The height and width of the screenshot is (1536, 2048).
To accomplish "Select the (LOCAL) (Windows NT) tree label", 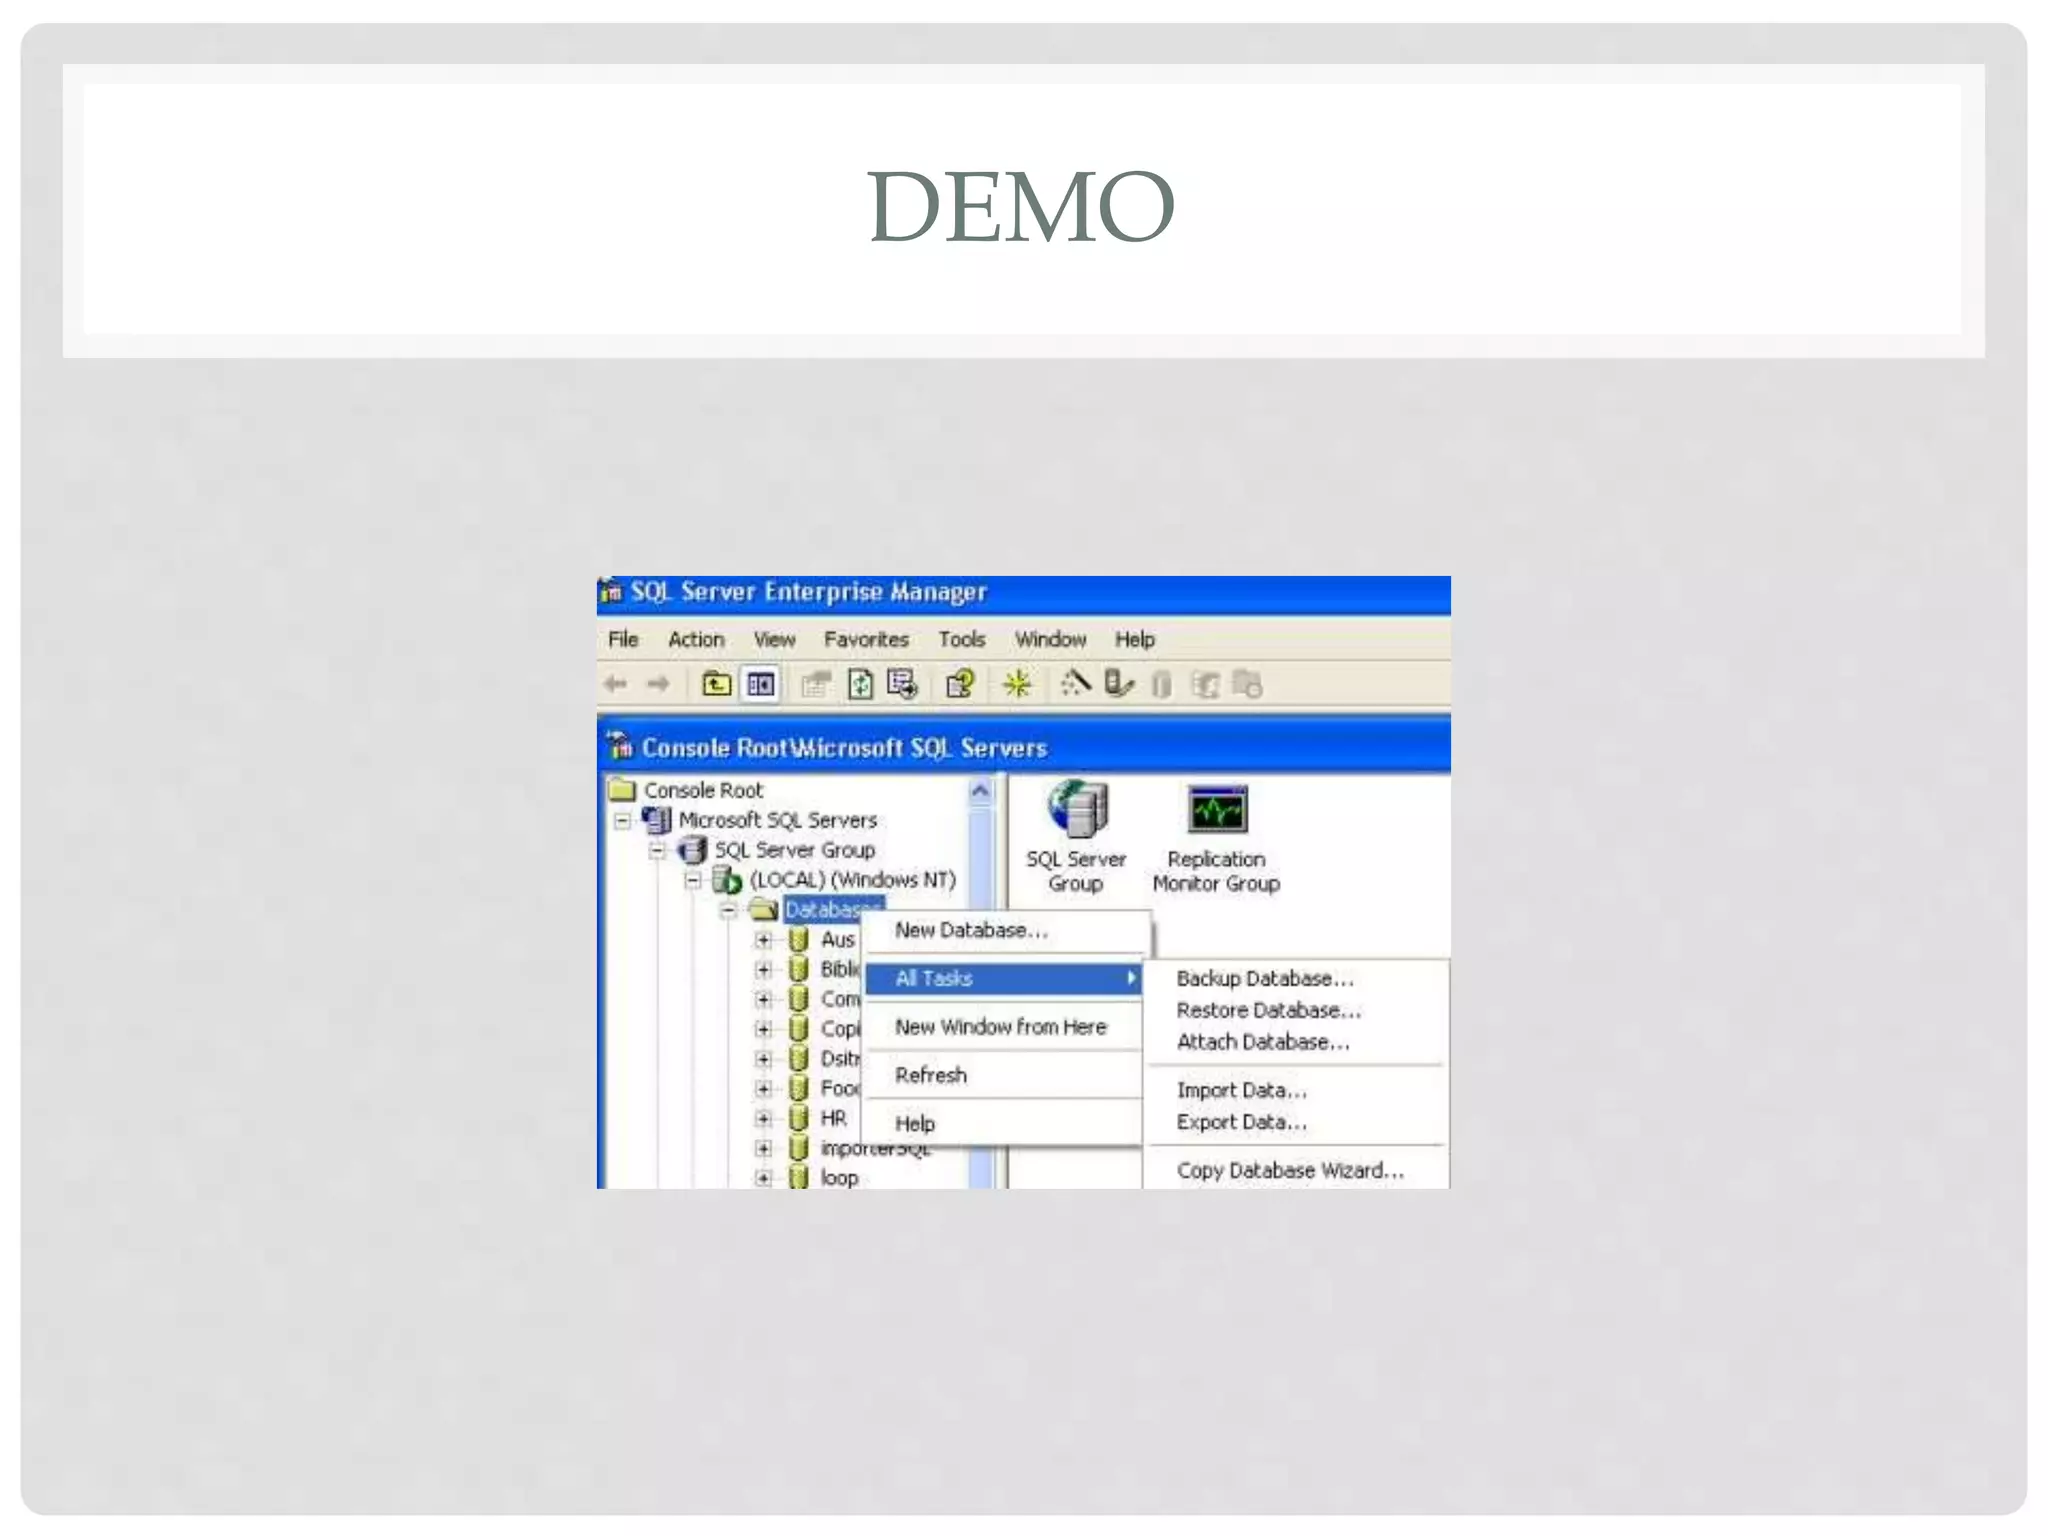I will [853, 880].
